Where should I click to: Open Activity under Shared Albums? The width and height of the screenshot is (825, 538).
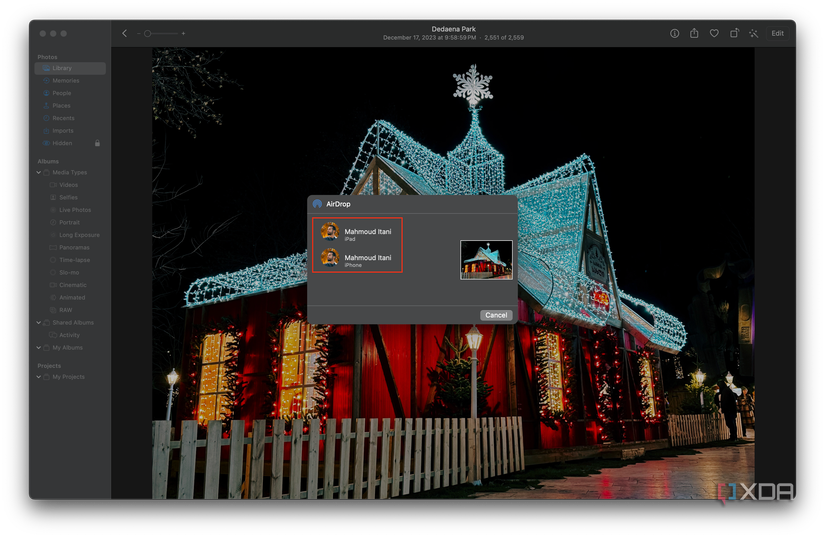pos(69,335)
